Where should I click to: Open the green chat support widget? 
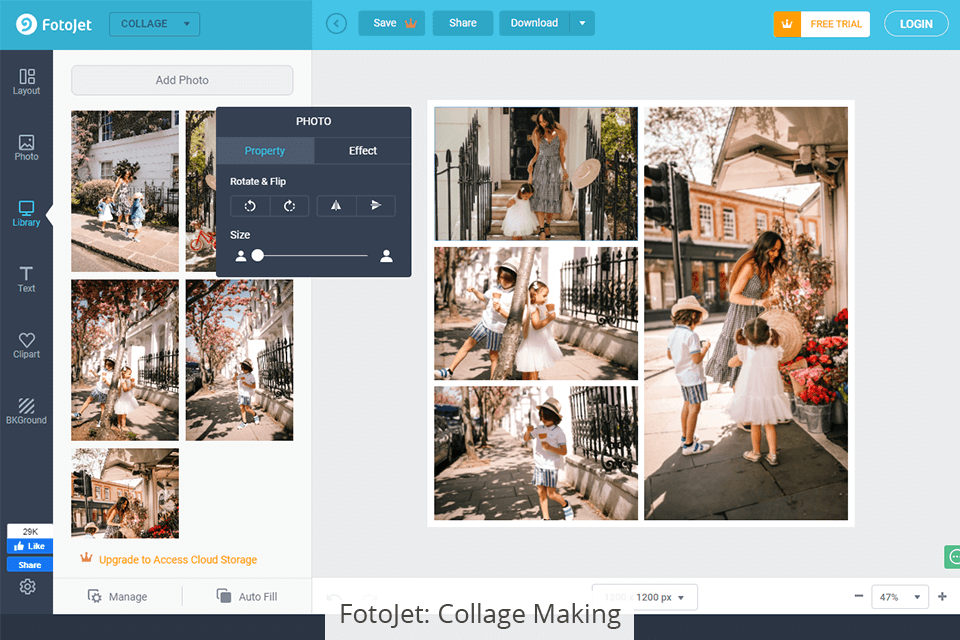952,557
